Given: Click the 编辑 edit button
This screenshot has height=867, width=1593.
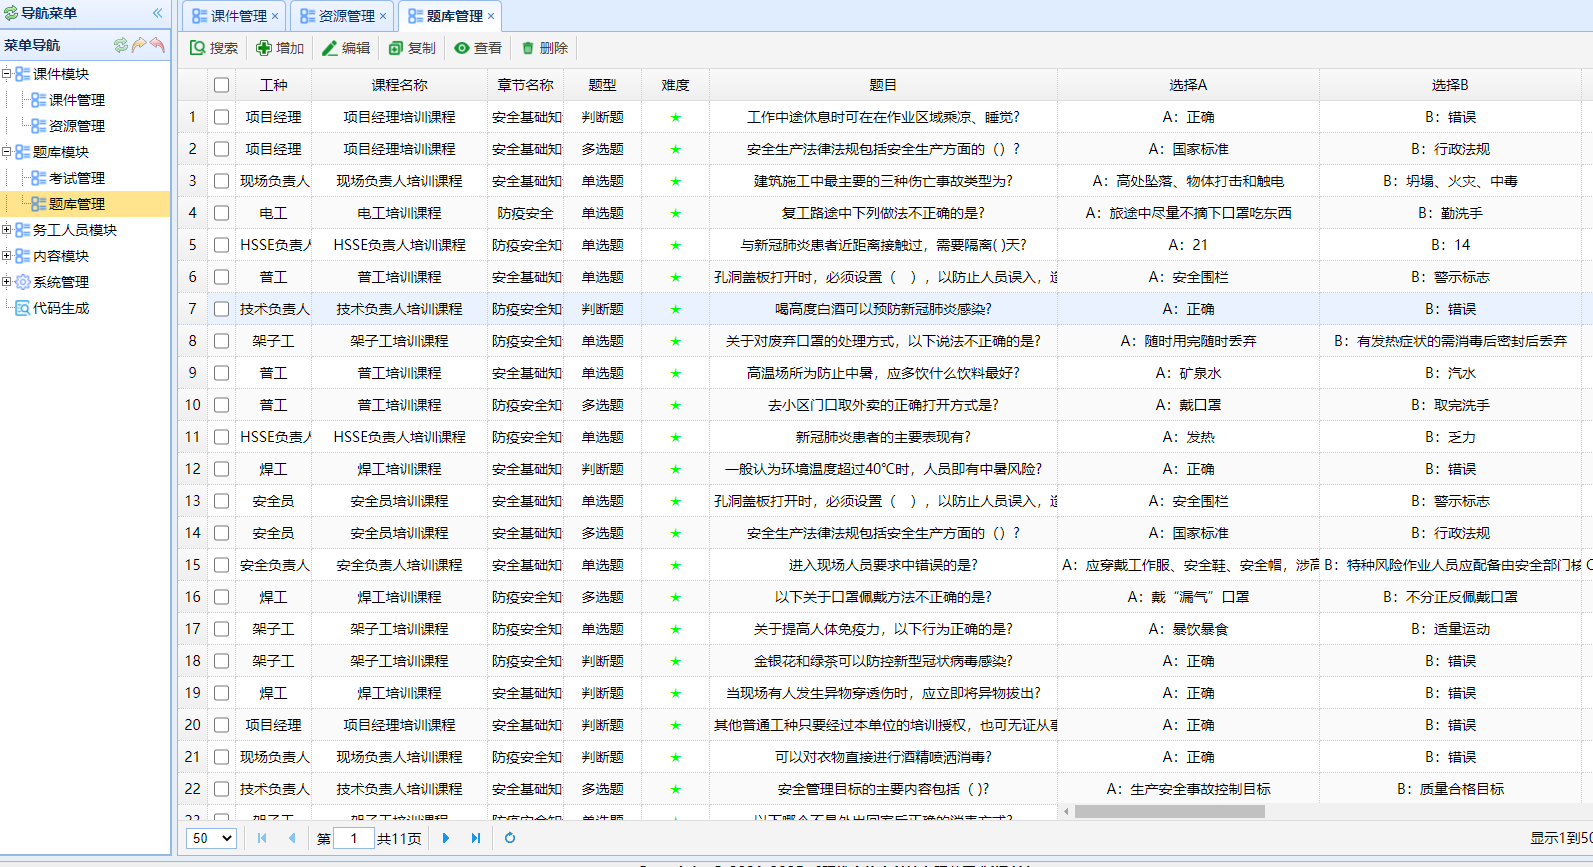Looking at the screenshot, I should click(x=346, y=48).
